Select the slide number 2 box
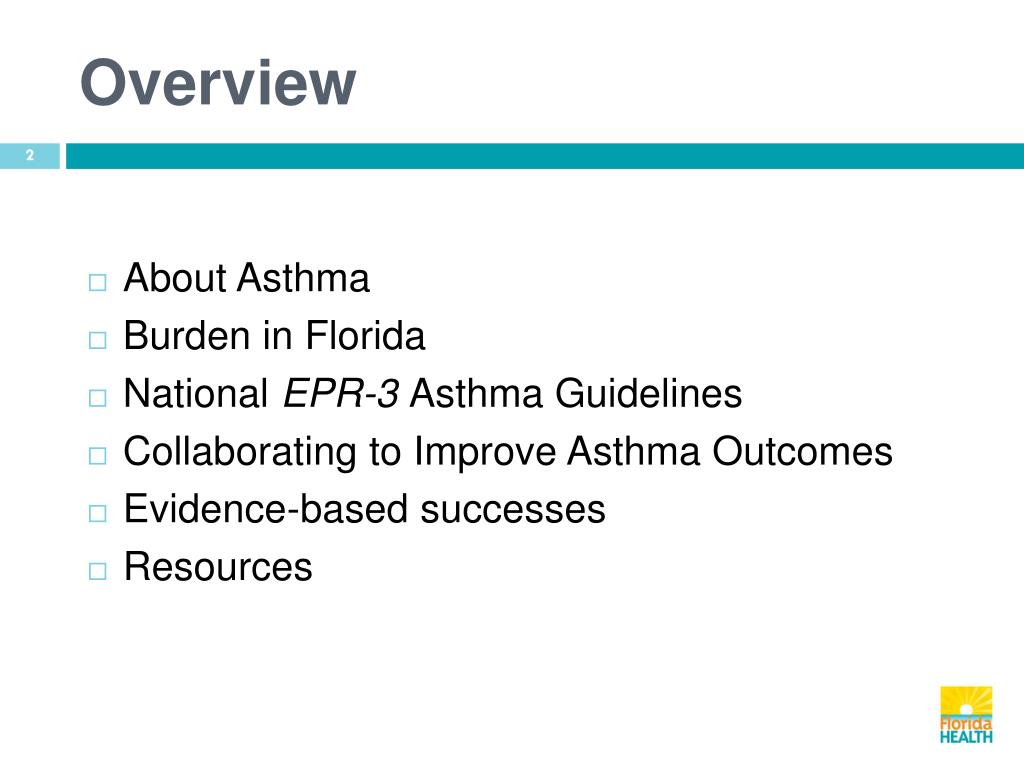The height and width of the screenshot is (768, 1024). point(29,155)
